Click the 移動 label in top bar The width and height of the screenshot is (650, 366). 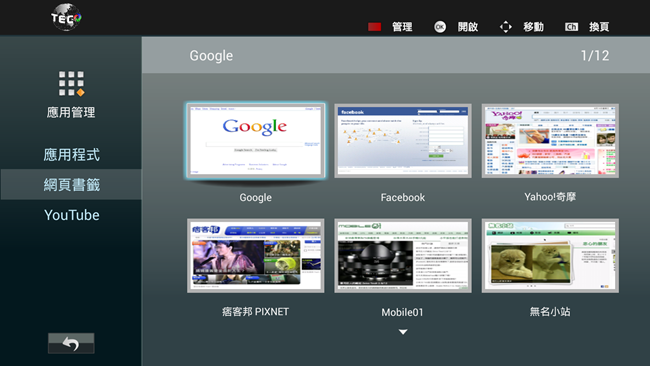(533, 27)
